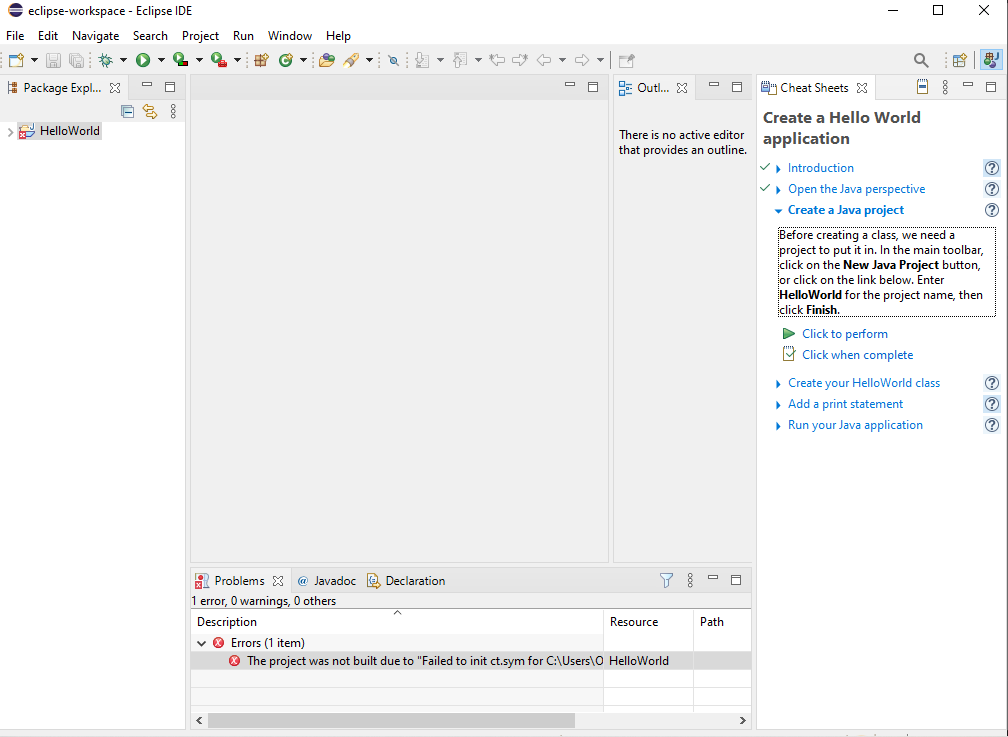Open the External Tools dropdown arrow

point(237,60)
